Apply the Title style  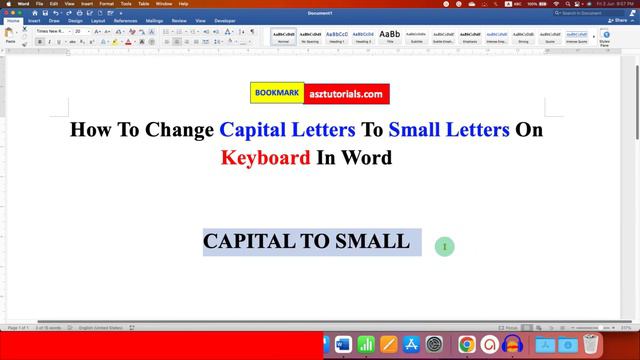tap(390, 37)
